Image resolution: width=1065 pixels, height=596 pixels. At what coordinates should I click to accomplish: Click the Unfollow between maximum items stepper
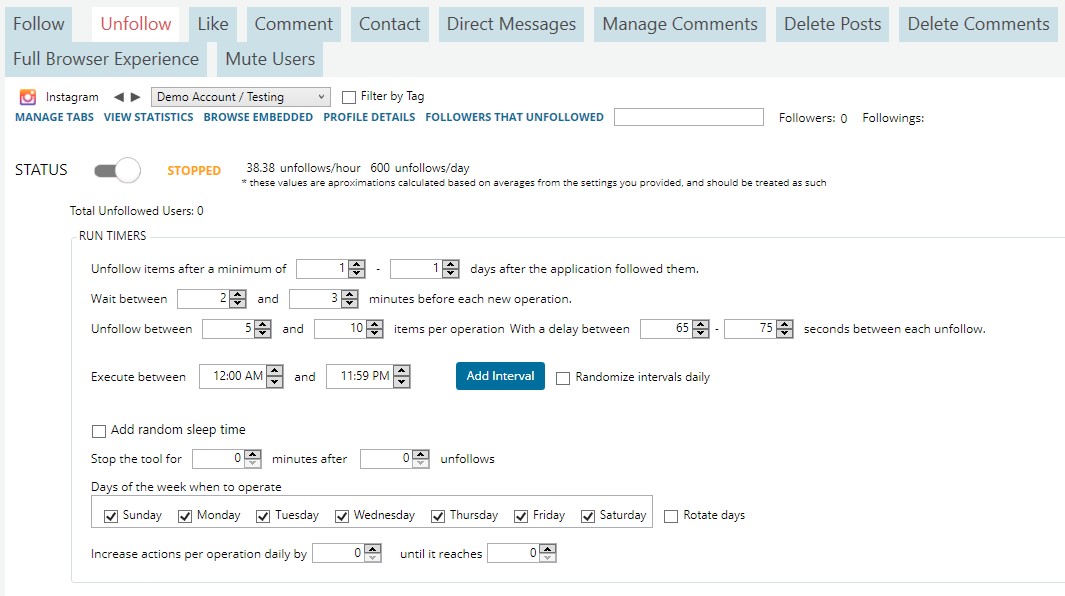click(x=349, y=329)
